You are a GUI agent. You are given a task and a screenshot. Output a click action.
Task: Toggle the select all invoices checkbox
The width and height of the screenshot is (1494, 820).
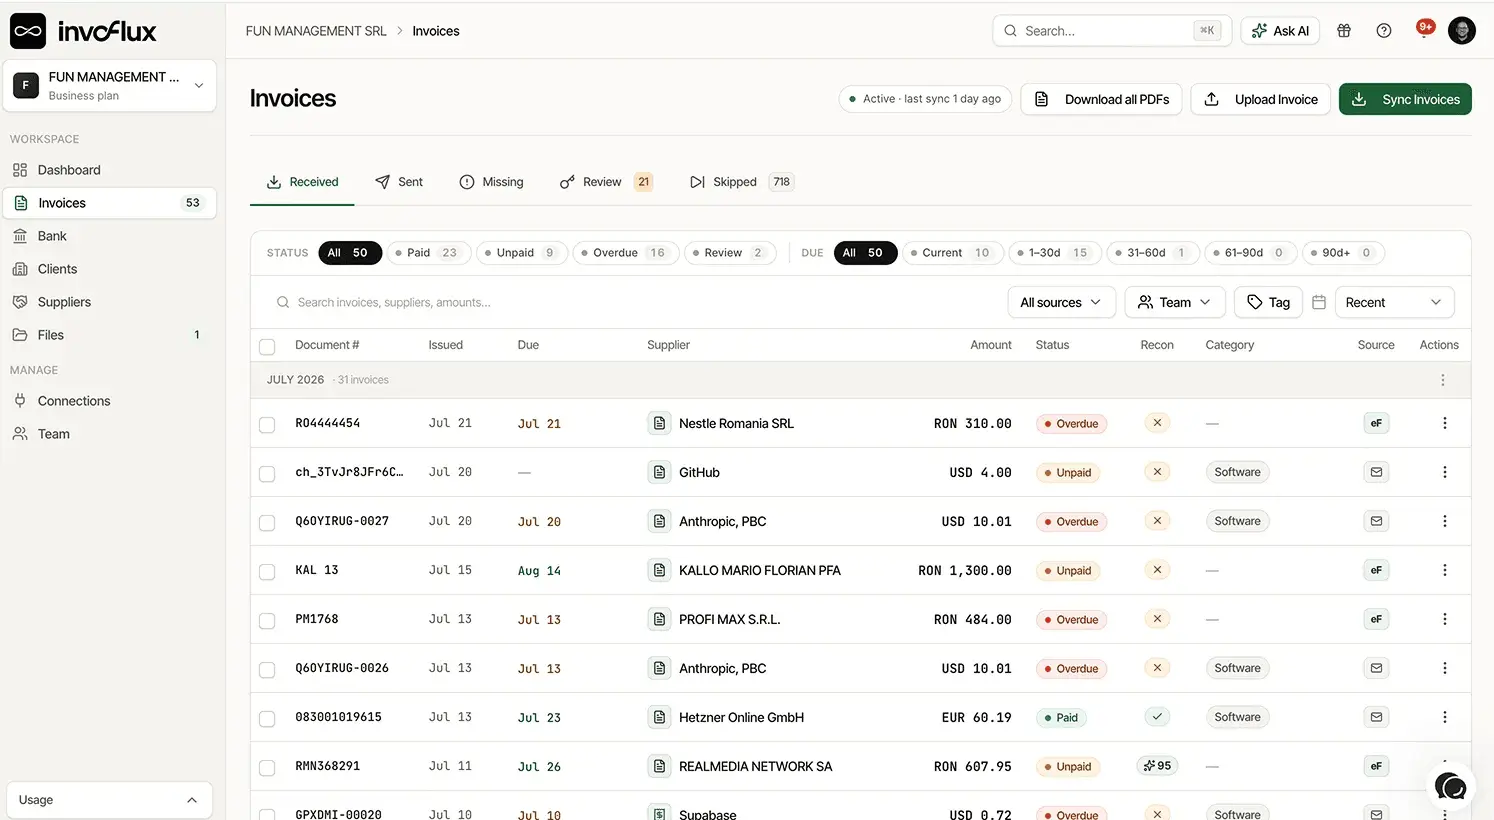[267, 346]
